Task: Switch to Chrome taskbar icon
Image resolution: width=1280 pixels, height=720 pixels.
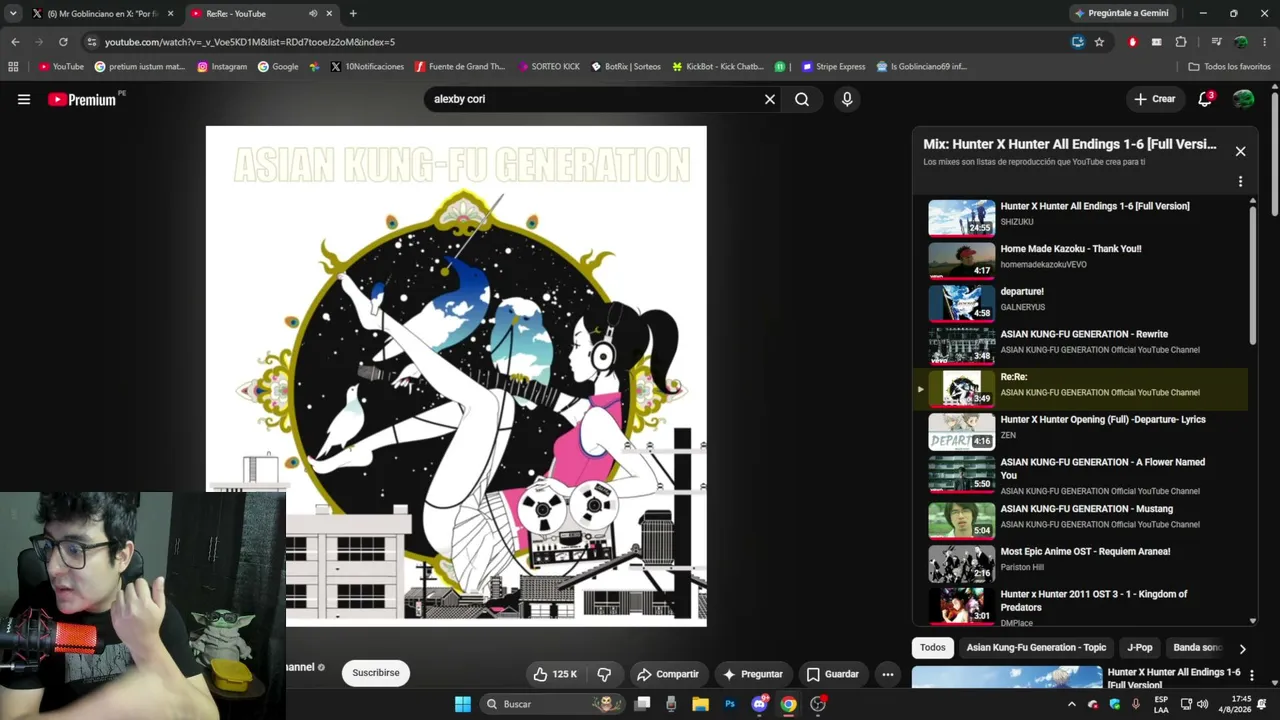Action: 789,704
